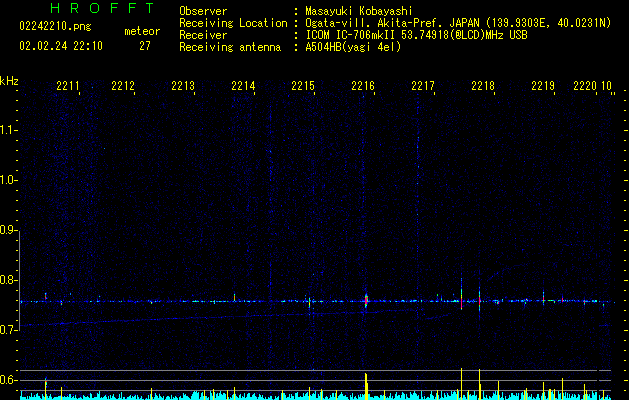Click the ICOM IC-706mkII receiver text
Screen dimensions: 629x400
tap(416, 35)
